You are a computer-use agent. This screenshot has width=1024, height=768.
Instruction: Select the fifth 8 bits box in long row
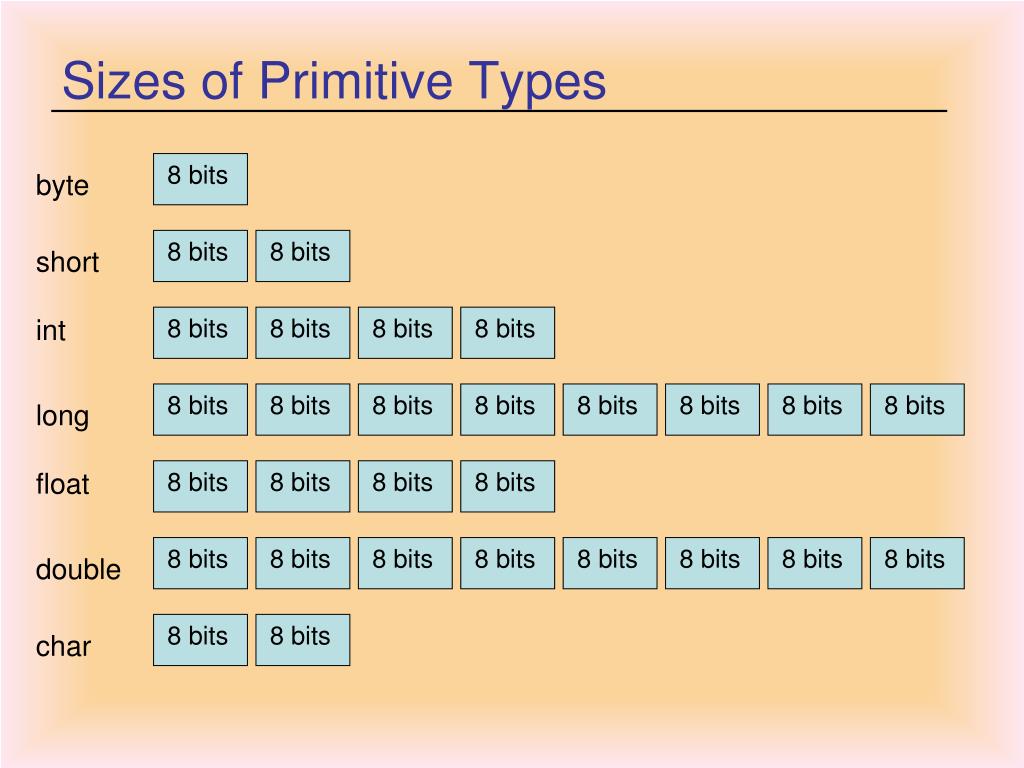coord(610,409)
